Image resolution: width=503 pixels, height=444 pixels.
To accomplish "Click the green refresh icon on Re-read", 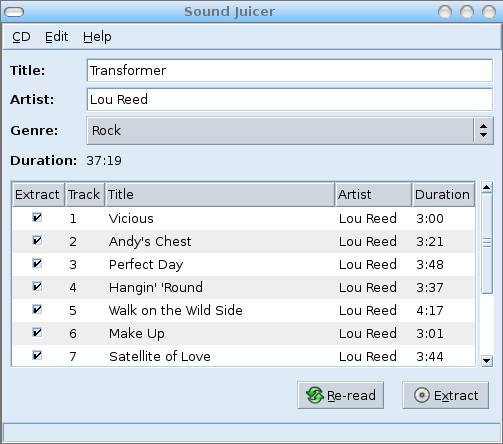I will (314, 395).
